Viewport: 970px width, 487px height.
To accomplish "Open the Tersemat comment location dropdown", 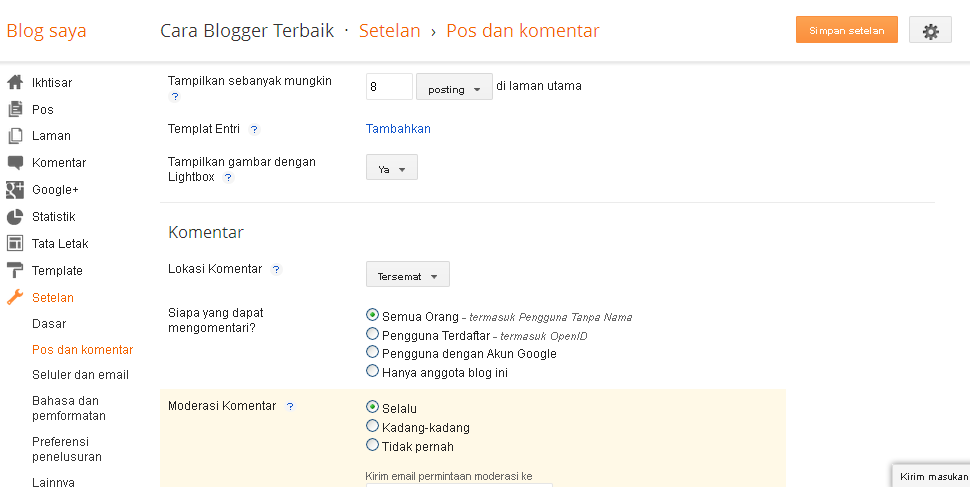I will [x=408, y=274].
